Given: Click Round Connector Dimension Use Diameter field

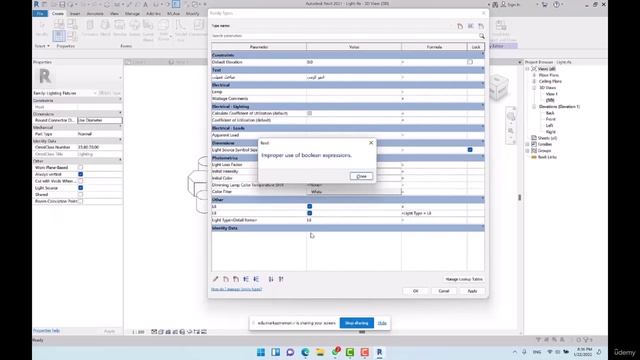Looking at the screenshot, I should 100,120.
